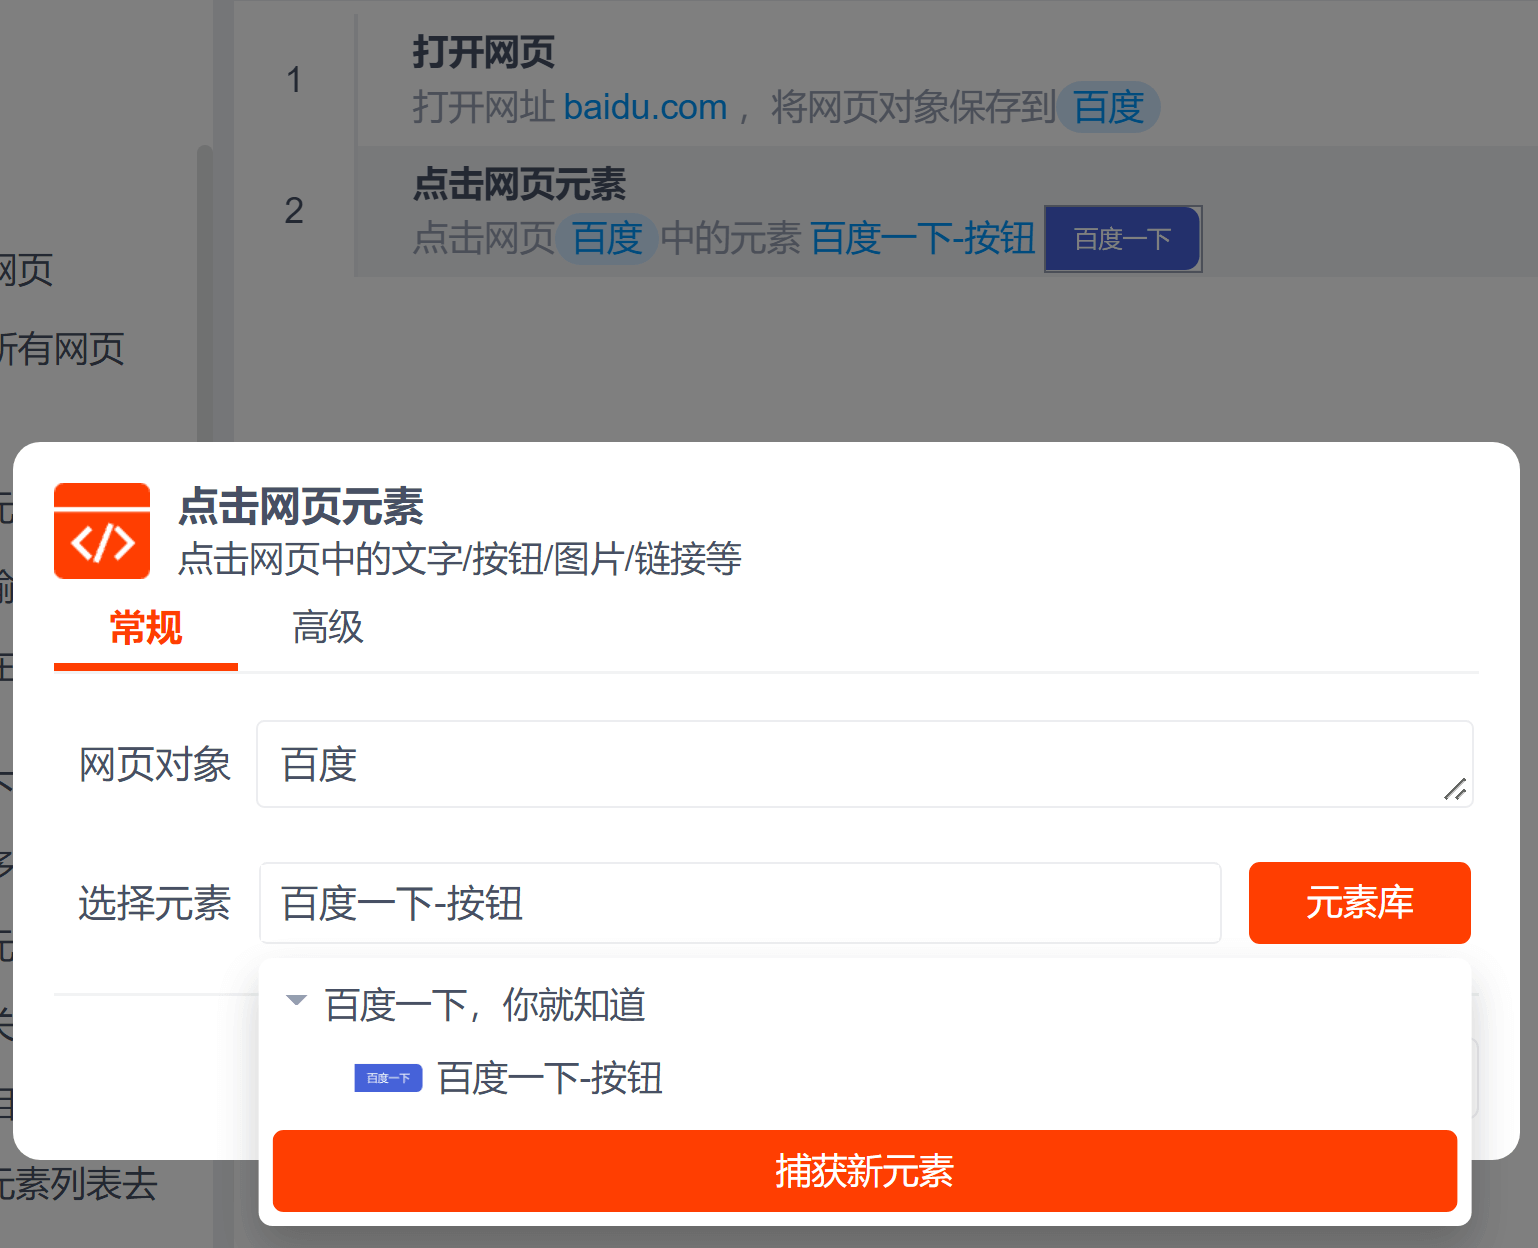The height and width of the screenshot is (1248, 1538).
Task: Click the 百度一下 thumbnail in step 2
Action: click(x=1122, y=239)
